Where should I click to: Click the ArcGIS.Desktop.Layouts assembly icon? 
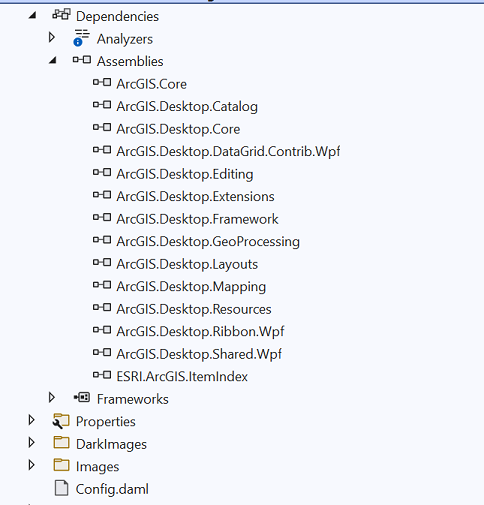click(102, 262)
